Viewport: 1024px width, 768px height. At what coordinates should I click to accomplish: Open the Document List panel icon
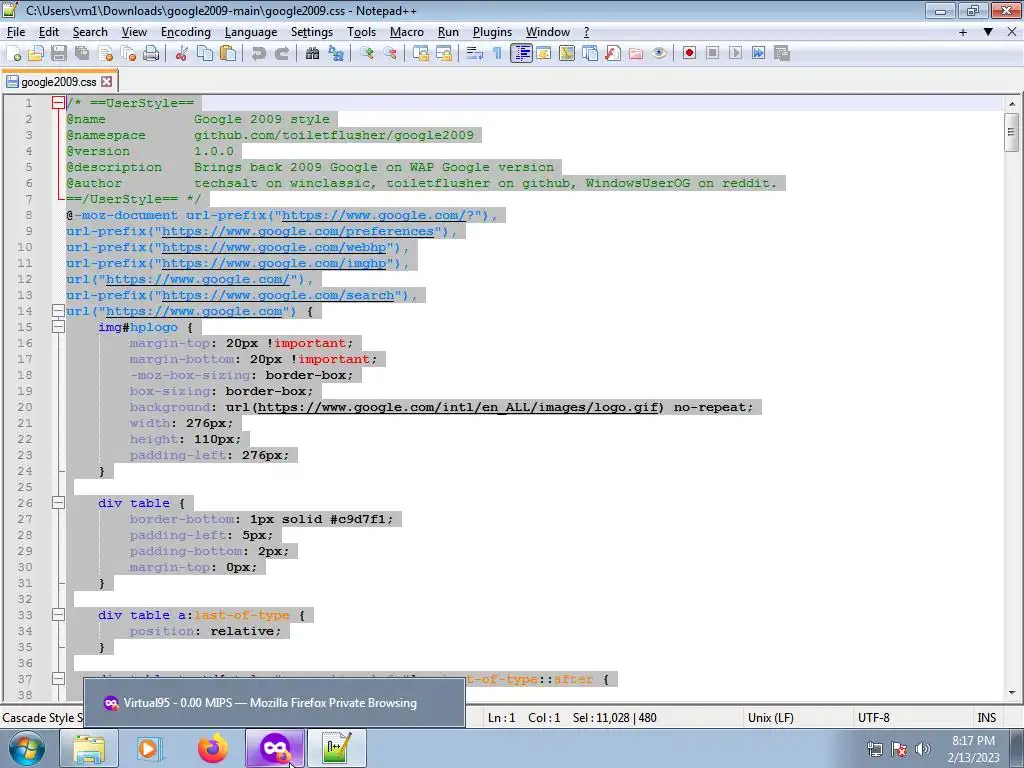tap(590, 54)
